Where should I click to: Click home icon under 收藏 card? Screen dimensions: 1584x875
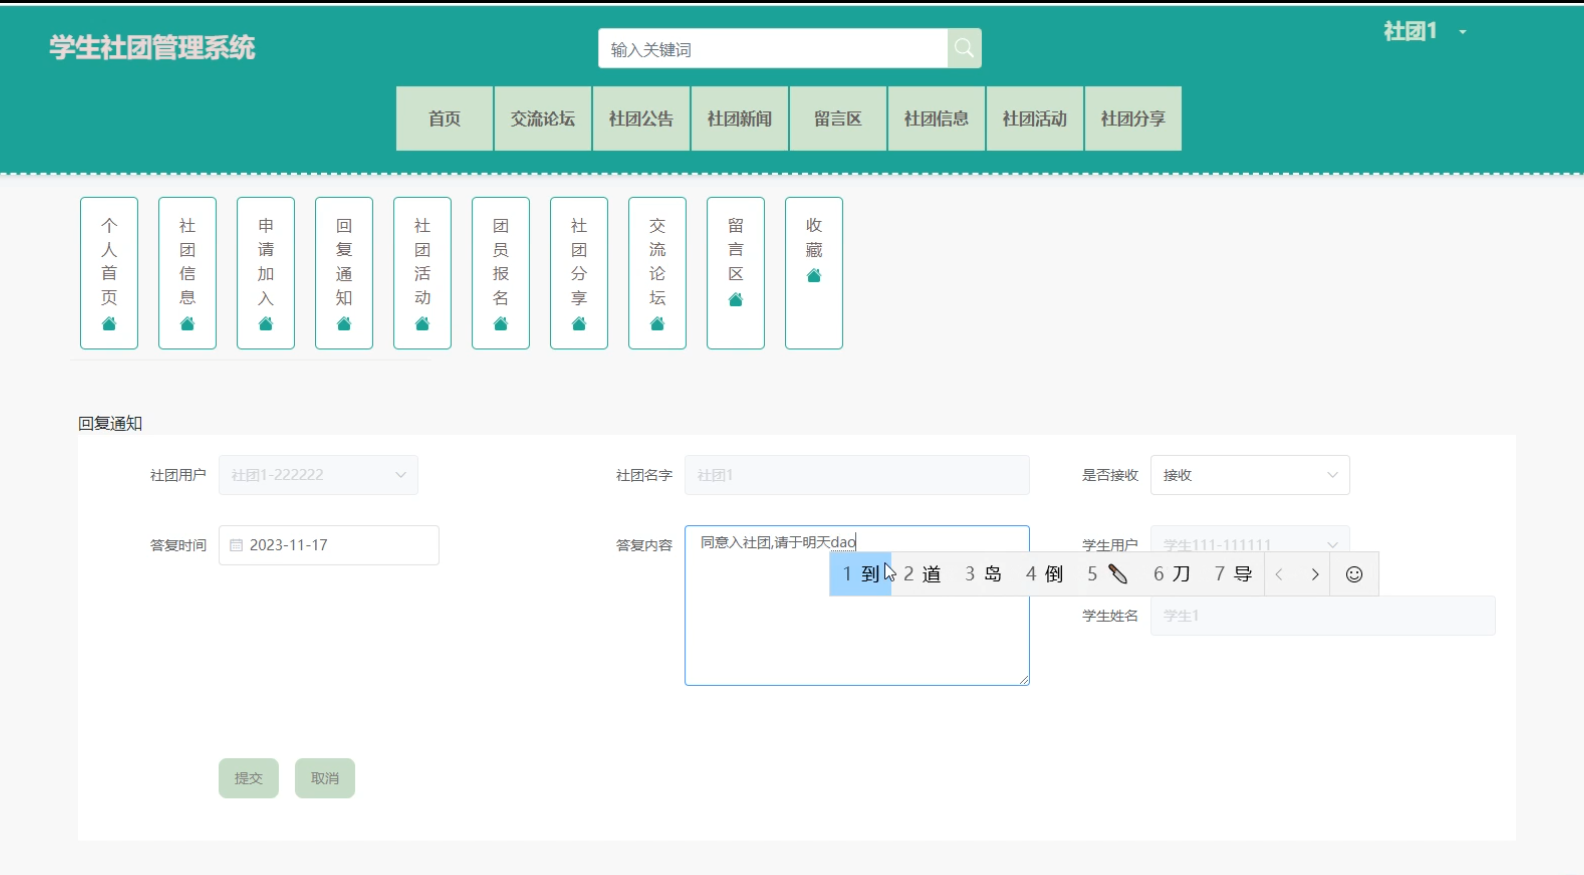pyautogui.click(x=814, y=276)
